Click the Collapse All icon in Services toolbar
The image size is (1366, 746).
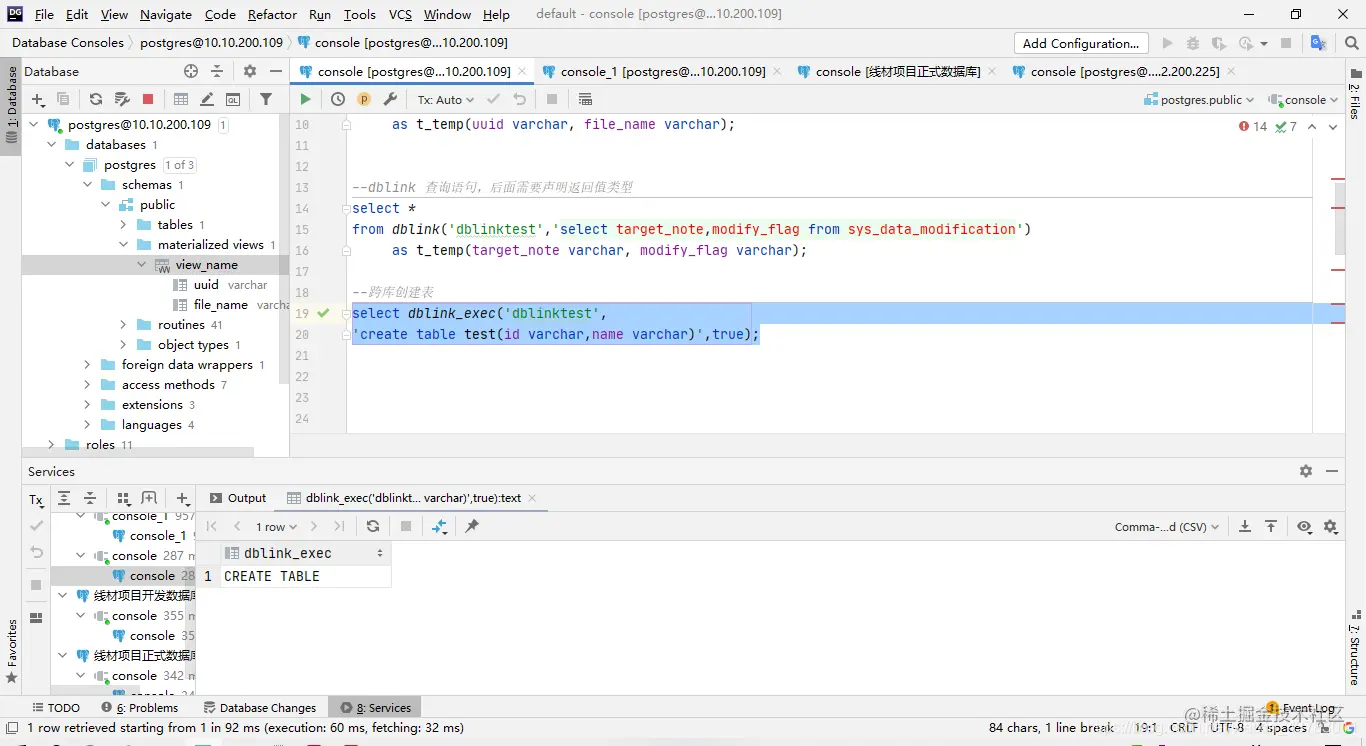pyautogui.click(x=90, y=498)
